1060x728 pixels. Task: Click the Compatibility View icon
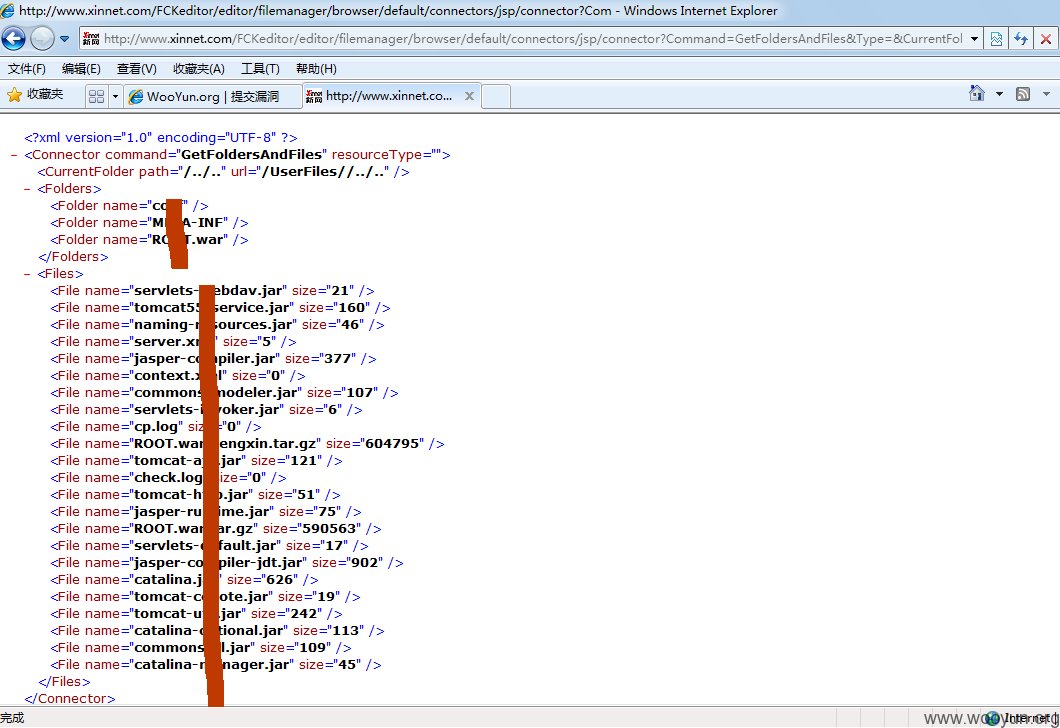(x=996, y=39)
